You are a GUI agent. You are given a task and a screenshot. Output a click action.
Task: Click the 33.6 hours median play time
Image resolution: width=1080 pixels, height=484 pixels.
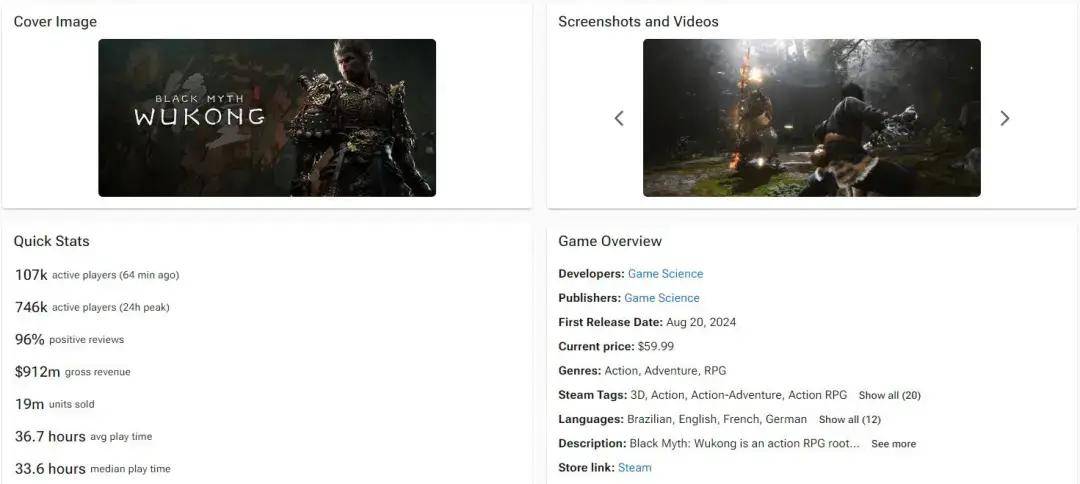[x=92, y=469]
